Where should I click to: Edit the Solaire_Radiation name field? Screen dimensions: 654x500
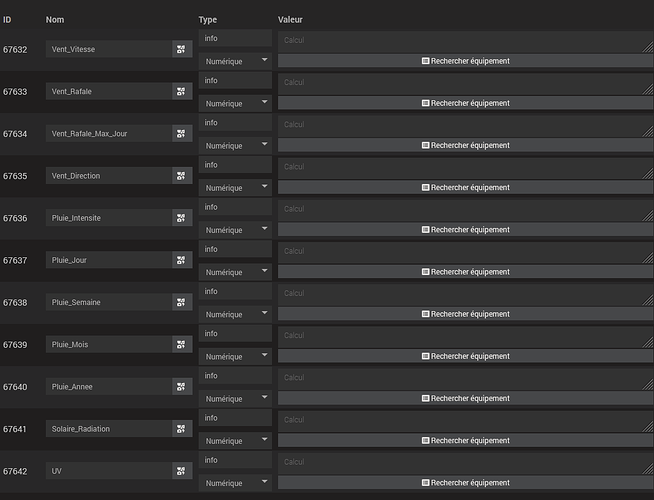[x=109, y=429]
